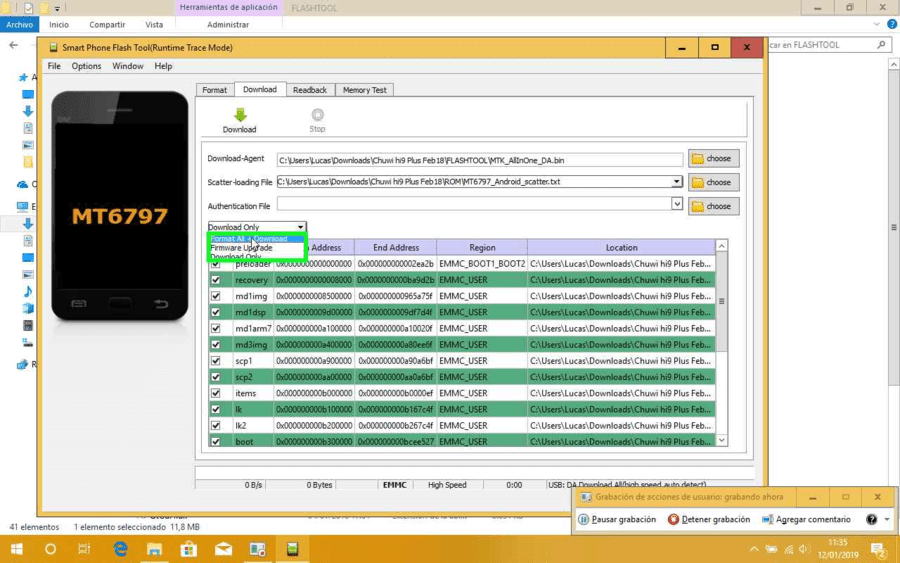Open the Mail app from the taskbar
The height and width of the screenshot is (563, 900).
(223, 549)
